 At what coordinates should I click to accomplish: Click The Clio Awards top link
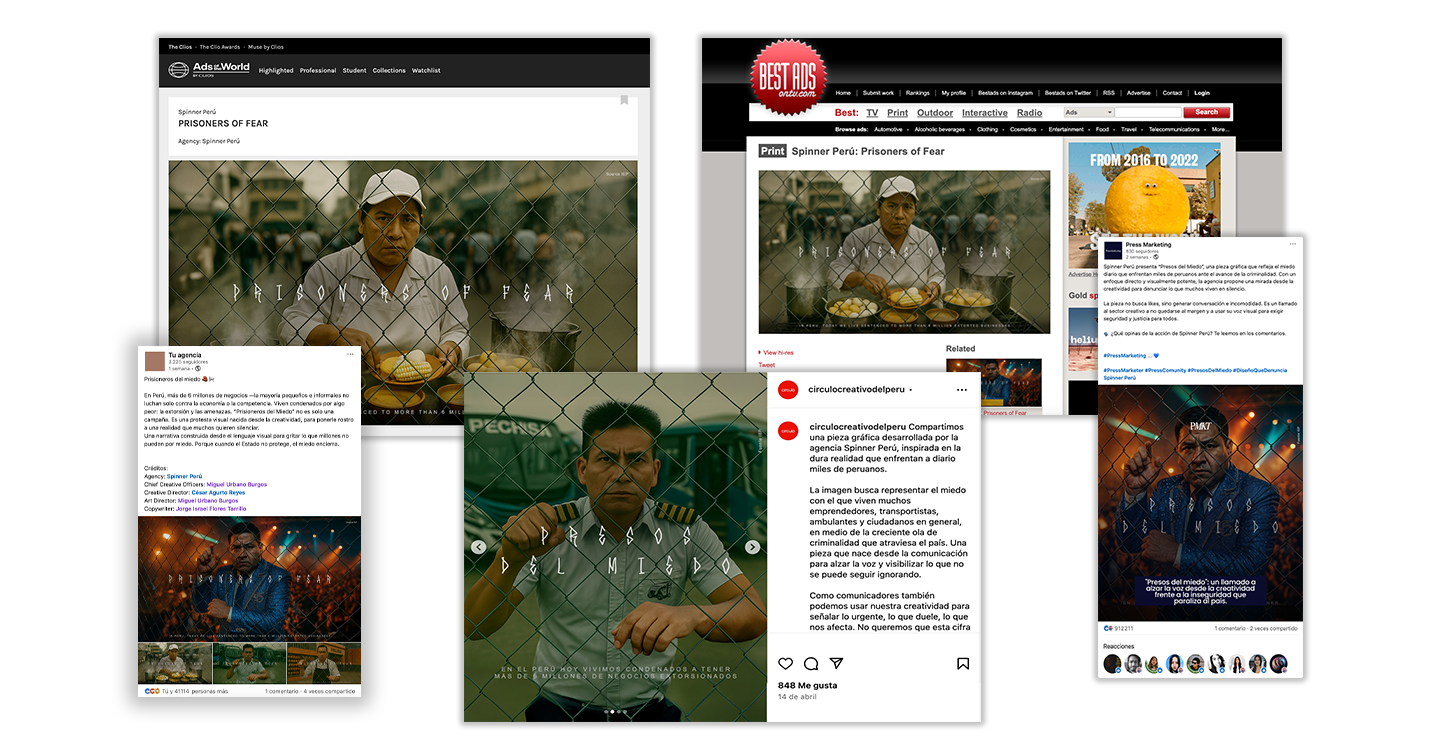tap(219, 47)
